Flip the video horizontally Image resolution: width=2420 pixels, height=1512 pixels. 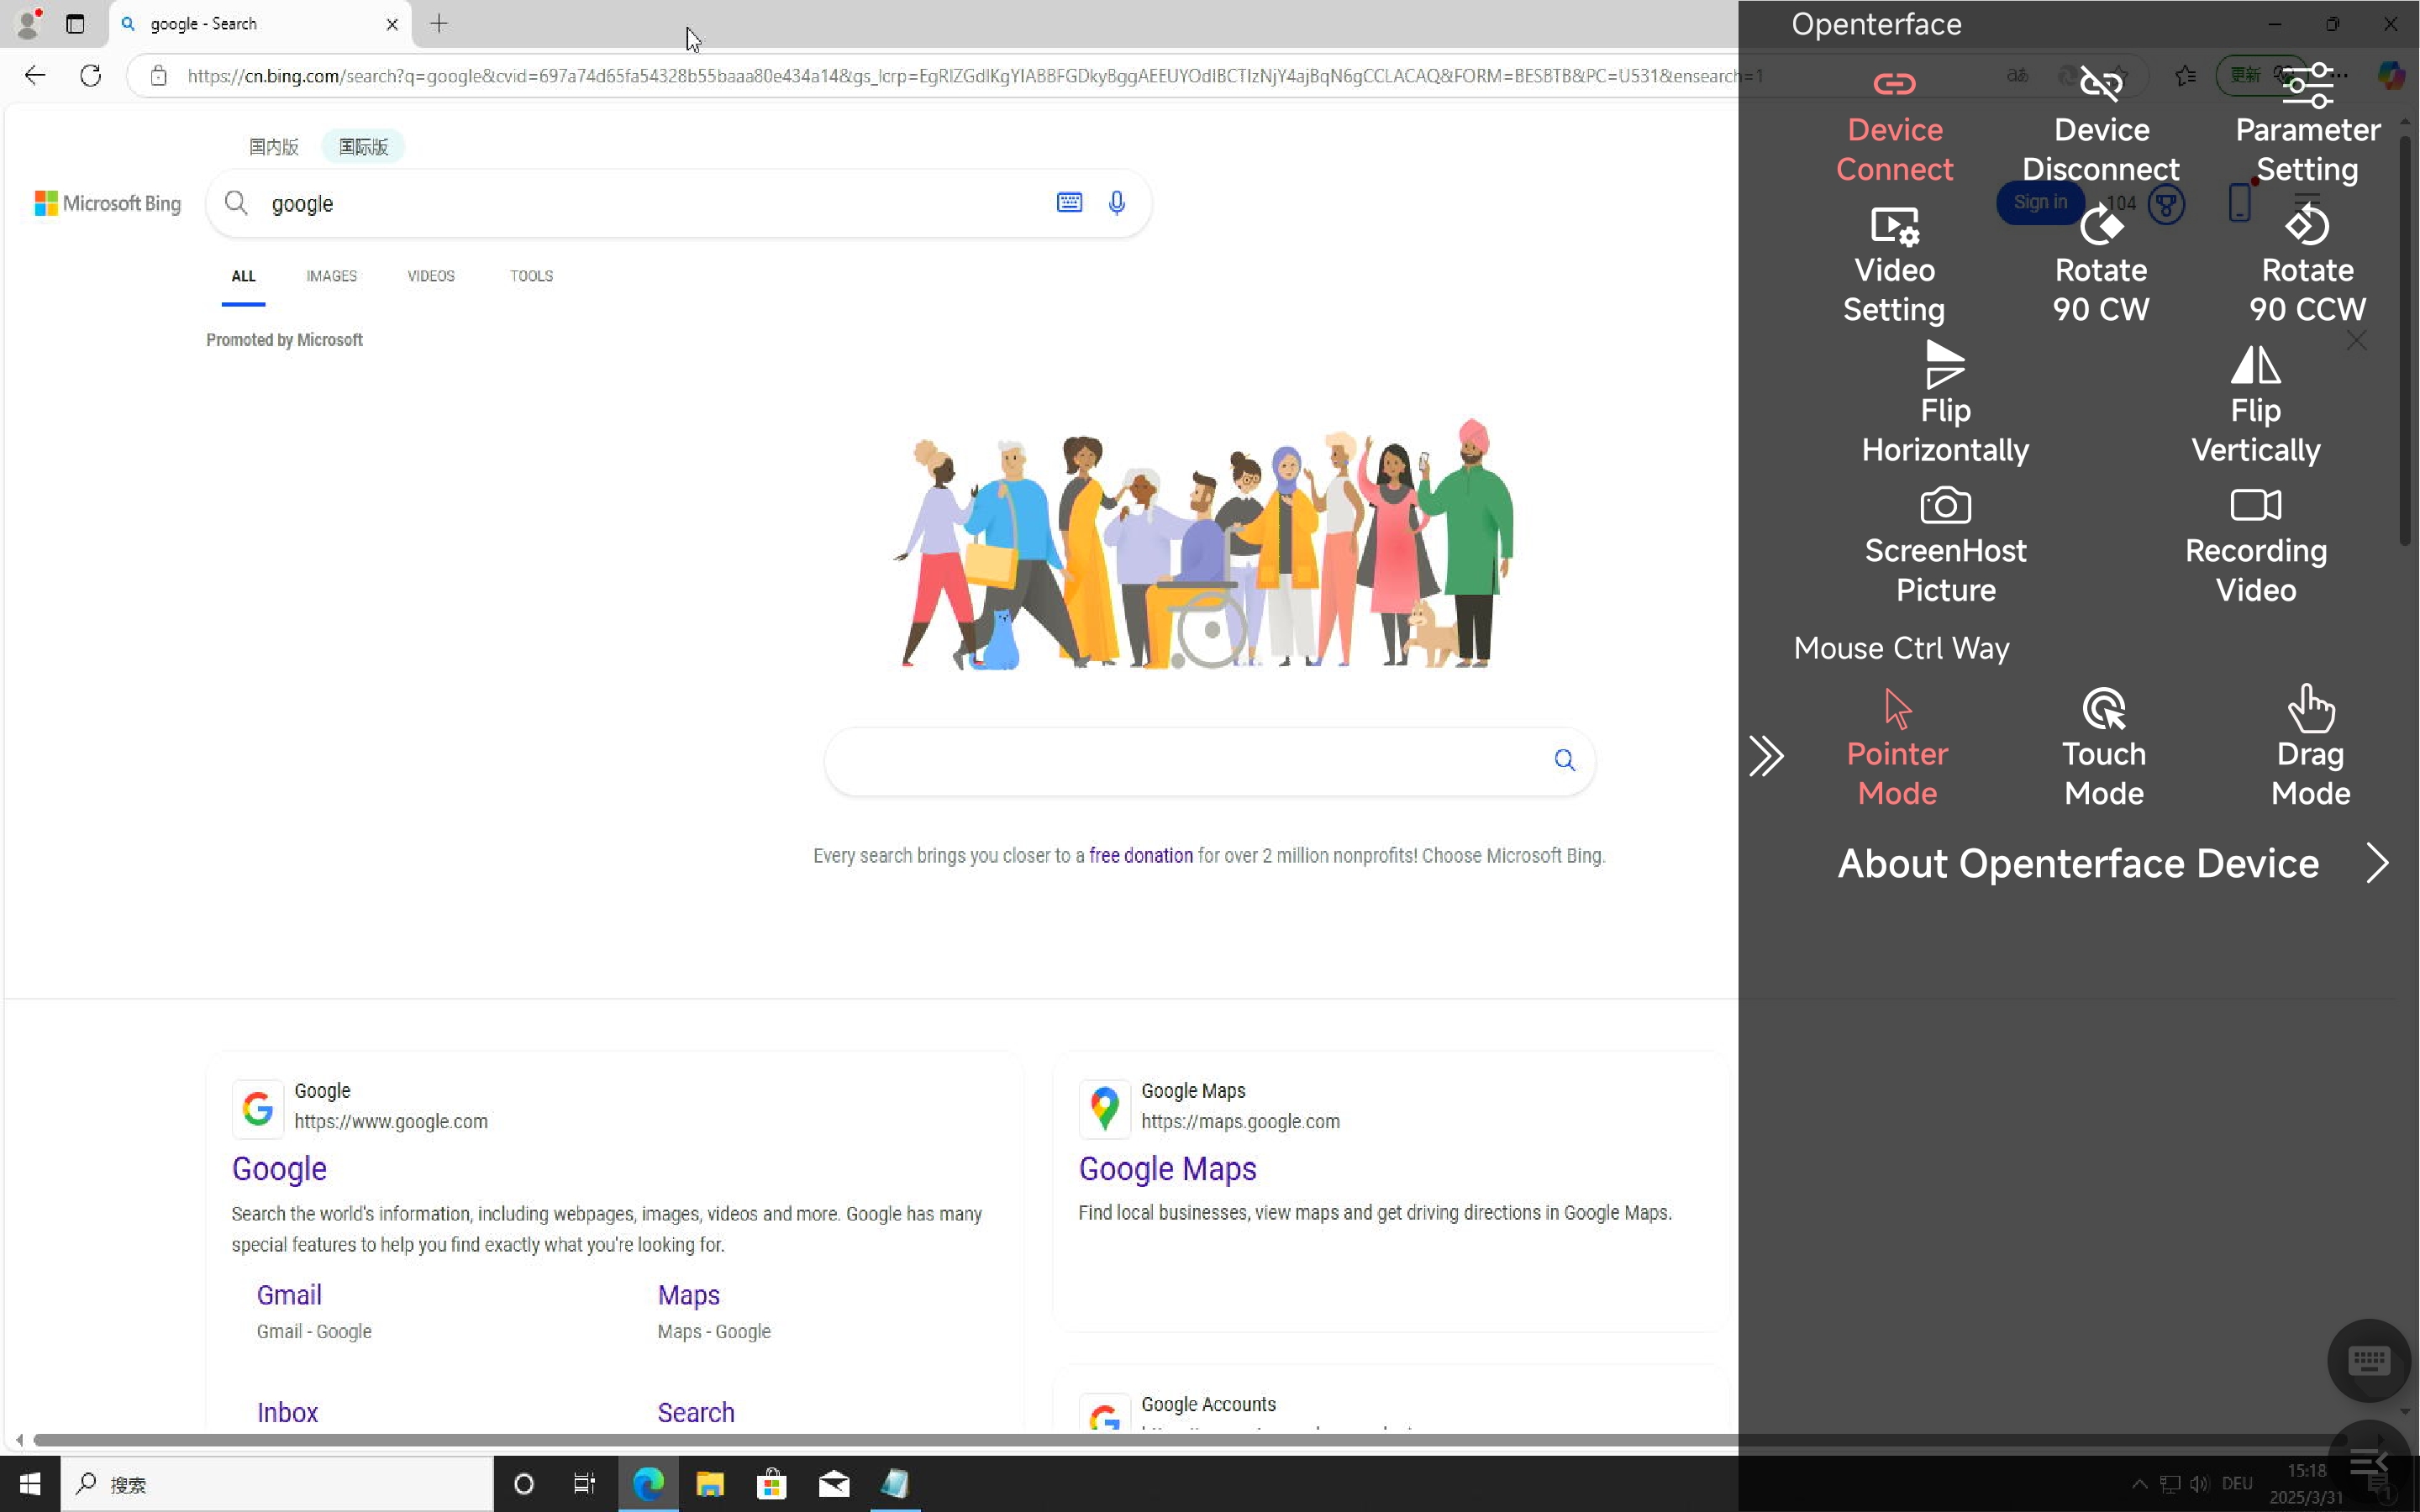[1945, 366]
